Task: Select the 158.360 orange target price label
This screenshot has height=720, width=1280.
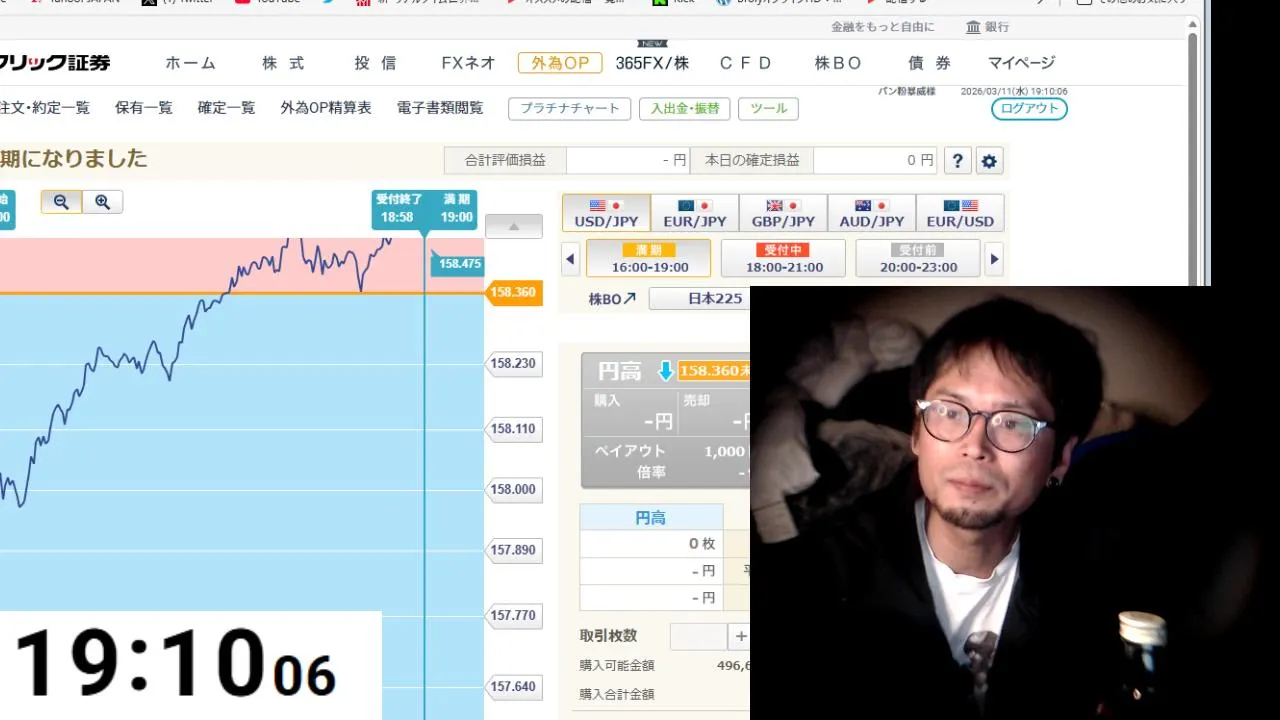Action: tap(514, 293)
